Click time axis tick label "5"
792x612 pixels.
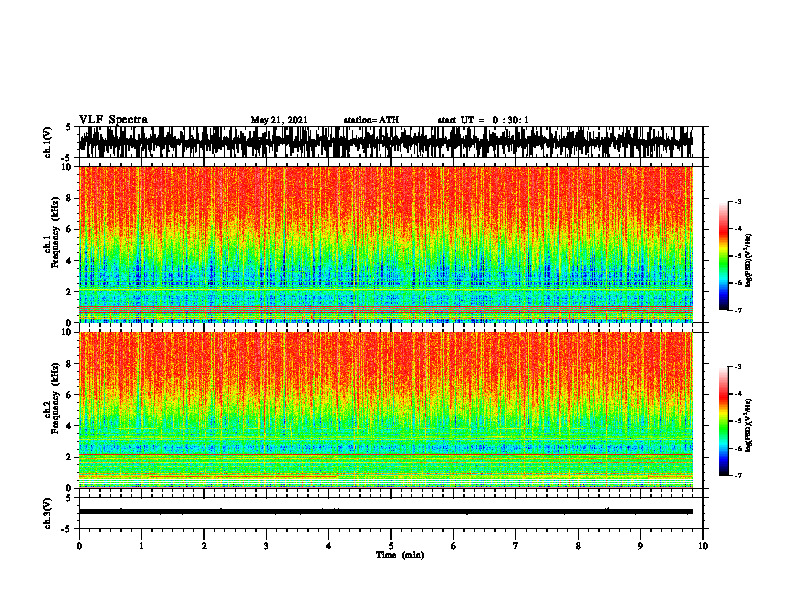(391, 546)
